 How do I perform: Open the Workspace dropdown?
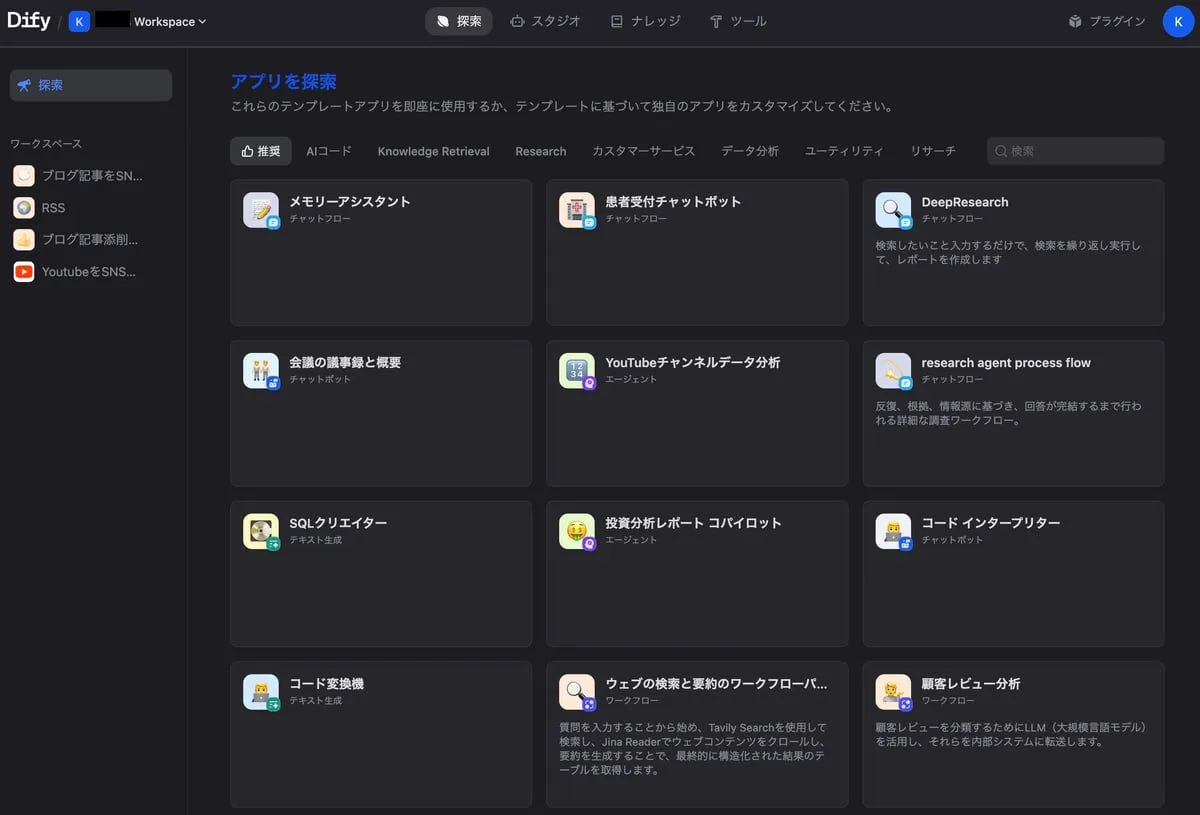pyautogui.click(x=169, y=22)
